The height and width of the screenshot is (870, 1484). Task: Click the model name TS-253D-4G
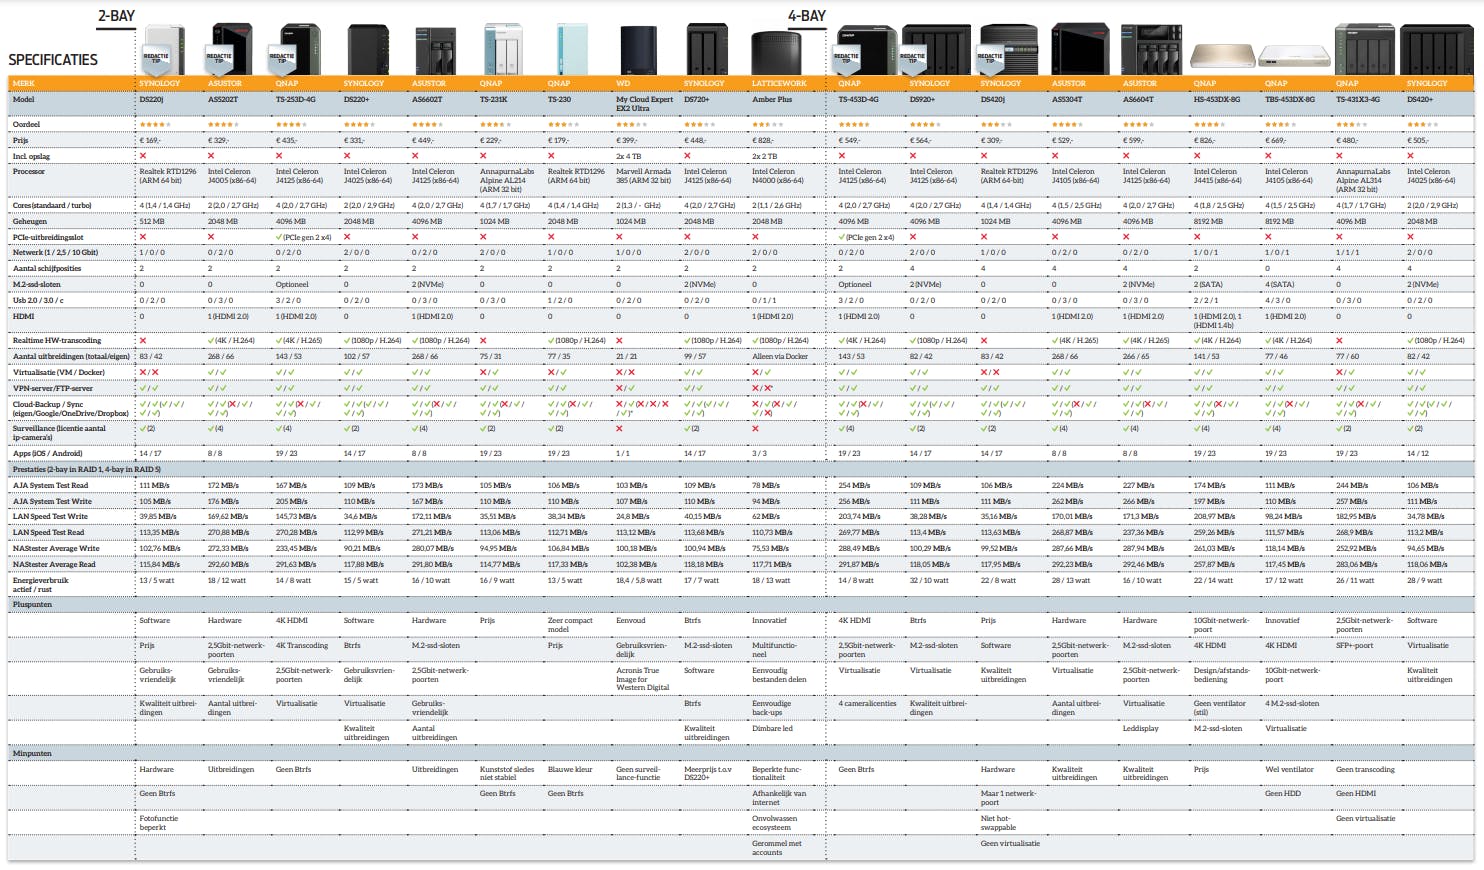[x=295, y=100]
